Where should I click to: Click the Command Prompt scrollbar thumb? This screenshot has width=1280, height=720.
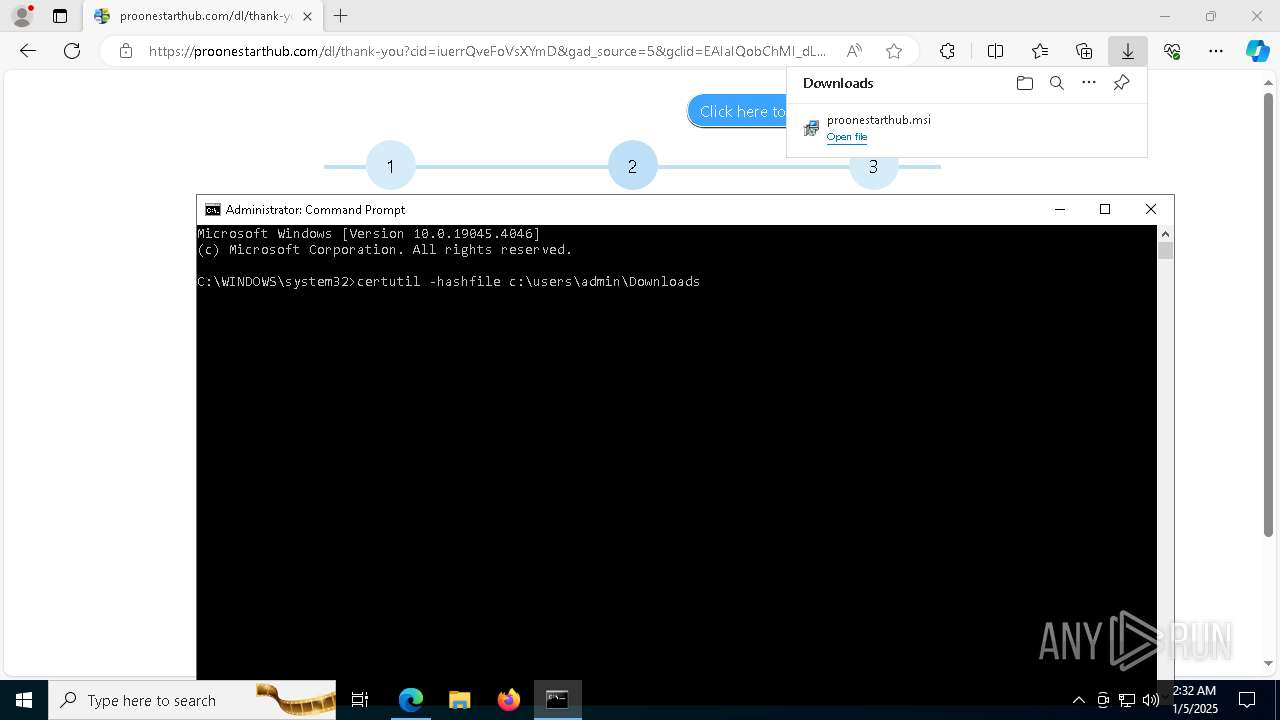pos(1165,250)
